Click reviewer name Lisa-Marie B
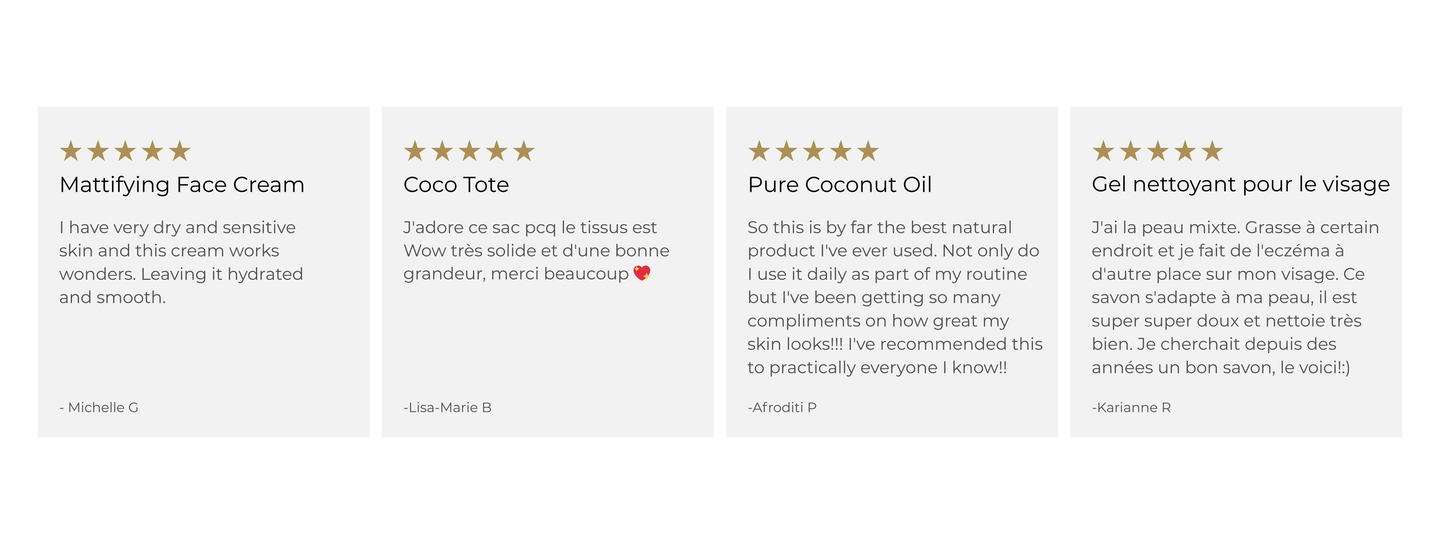Image resolution: width=1440 pixels, height=544 pixels. click(x=447, y=407)
